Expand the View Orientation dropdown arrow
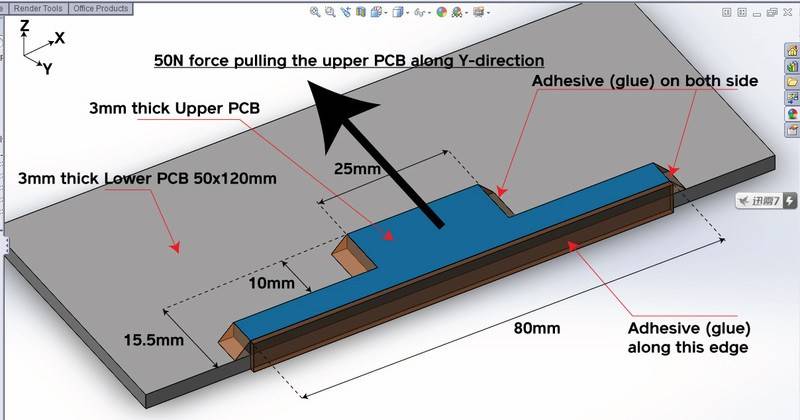This screenshot has height=420, width=800. pyautogui.click(x=384, y=13)
